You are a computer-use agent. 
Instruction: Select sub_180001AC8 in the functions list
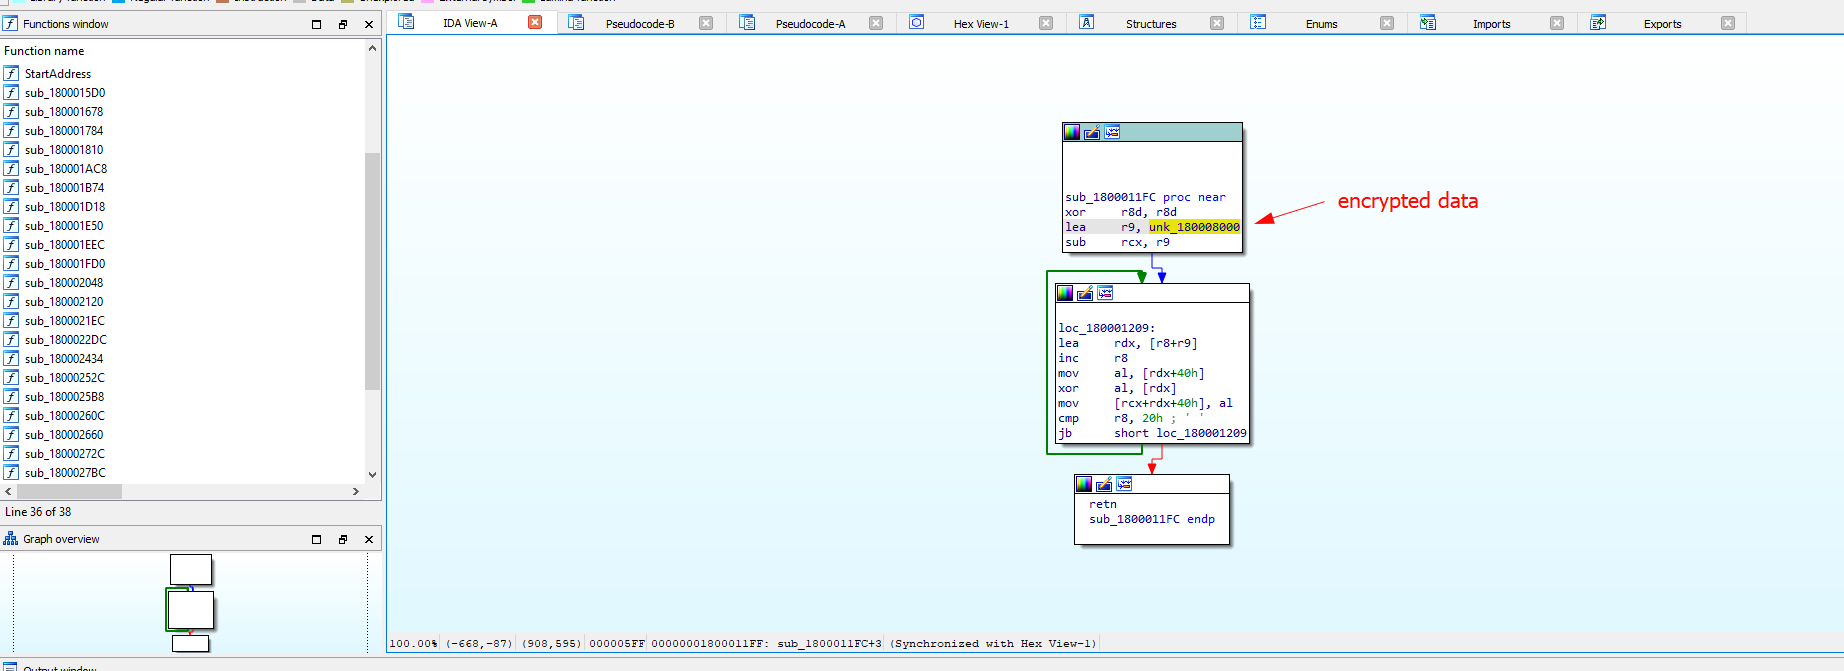pos(66,169)
